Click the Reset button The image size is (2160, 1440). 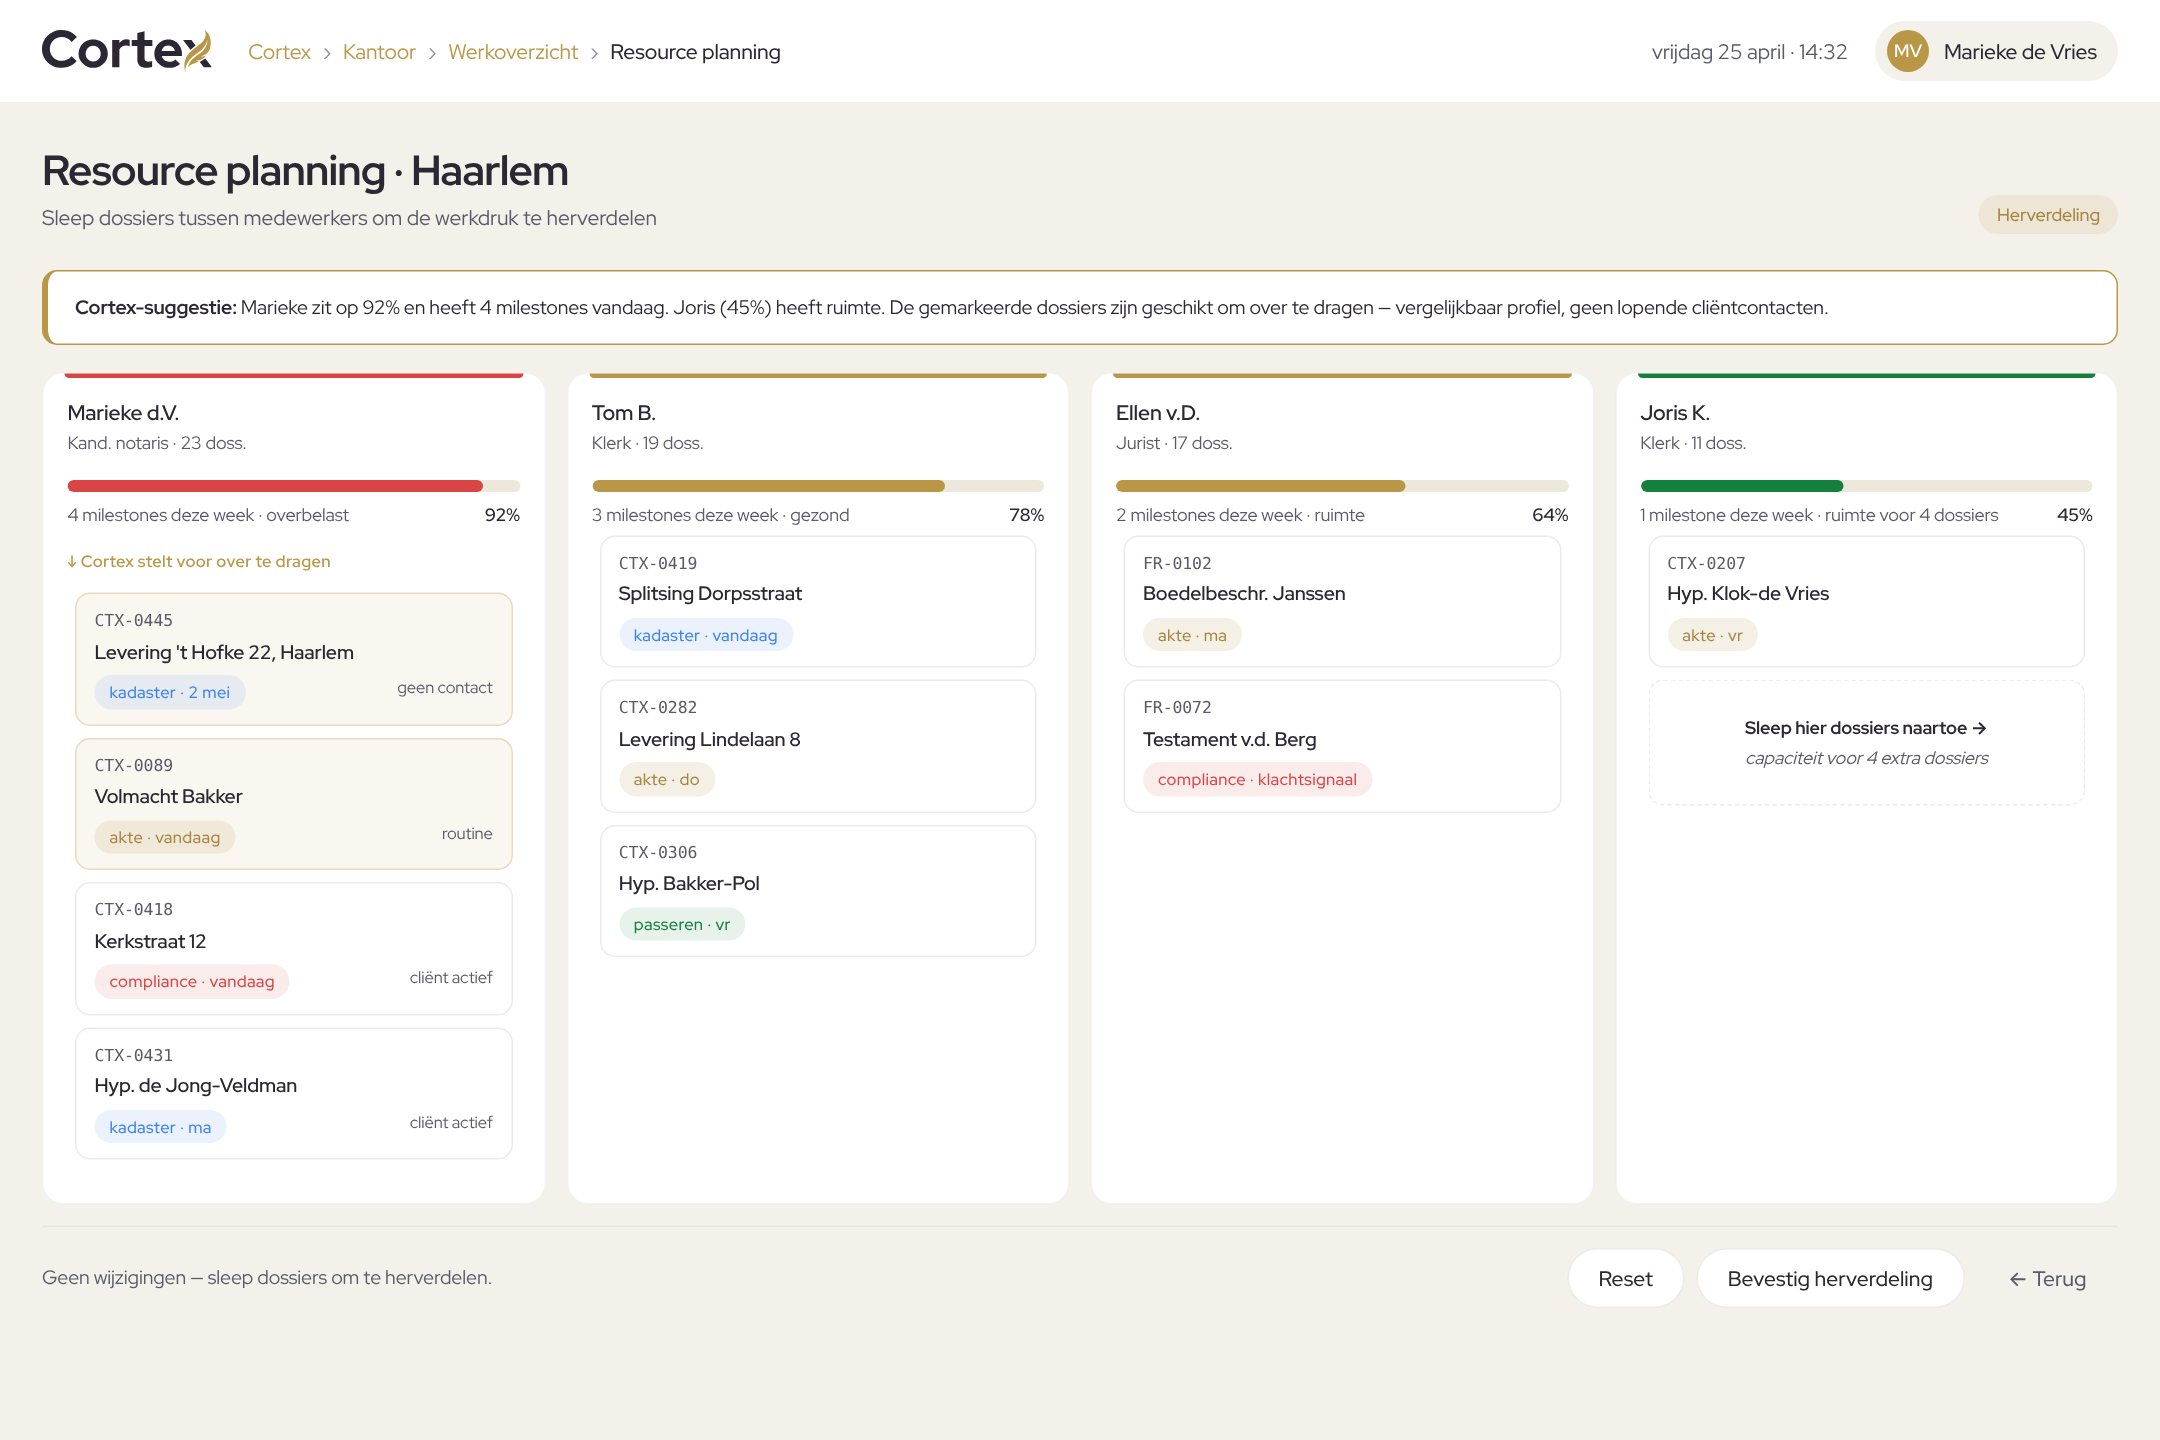[1625, 1278]
